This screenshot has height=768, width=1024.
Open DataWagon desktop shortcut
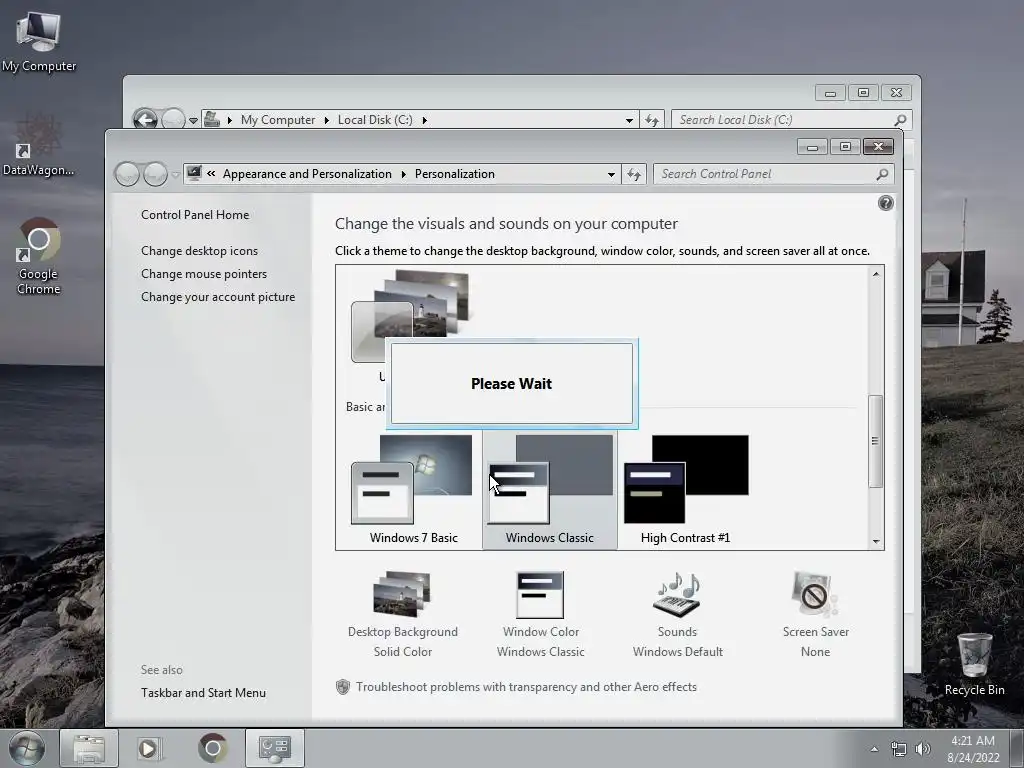click(x=38, y=146)
